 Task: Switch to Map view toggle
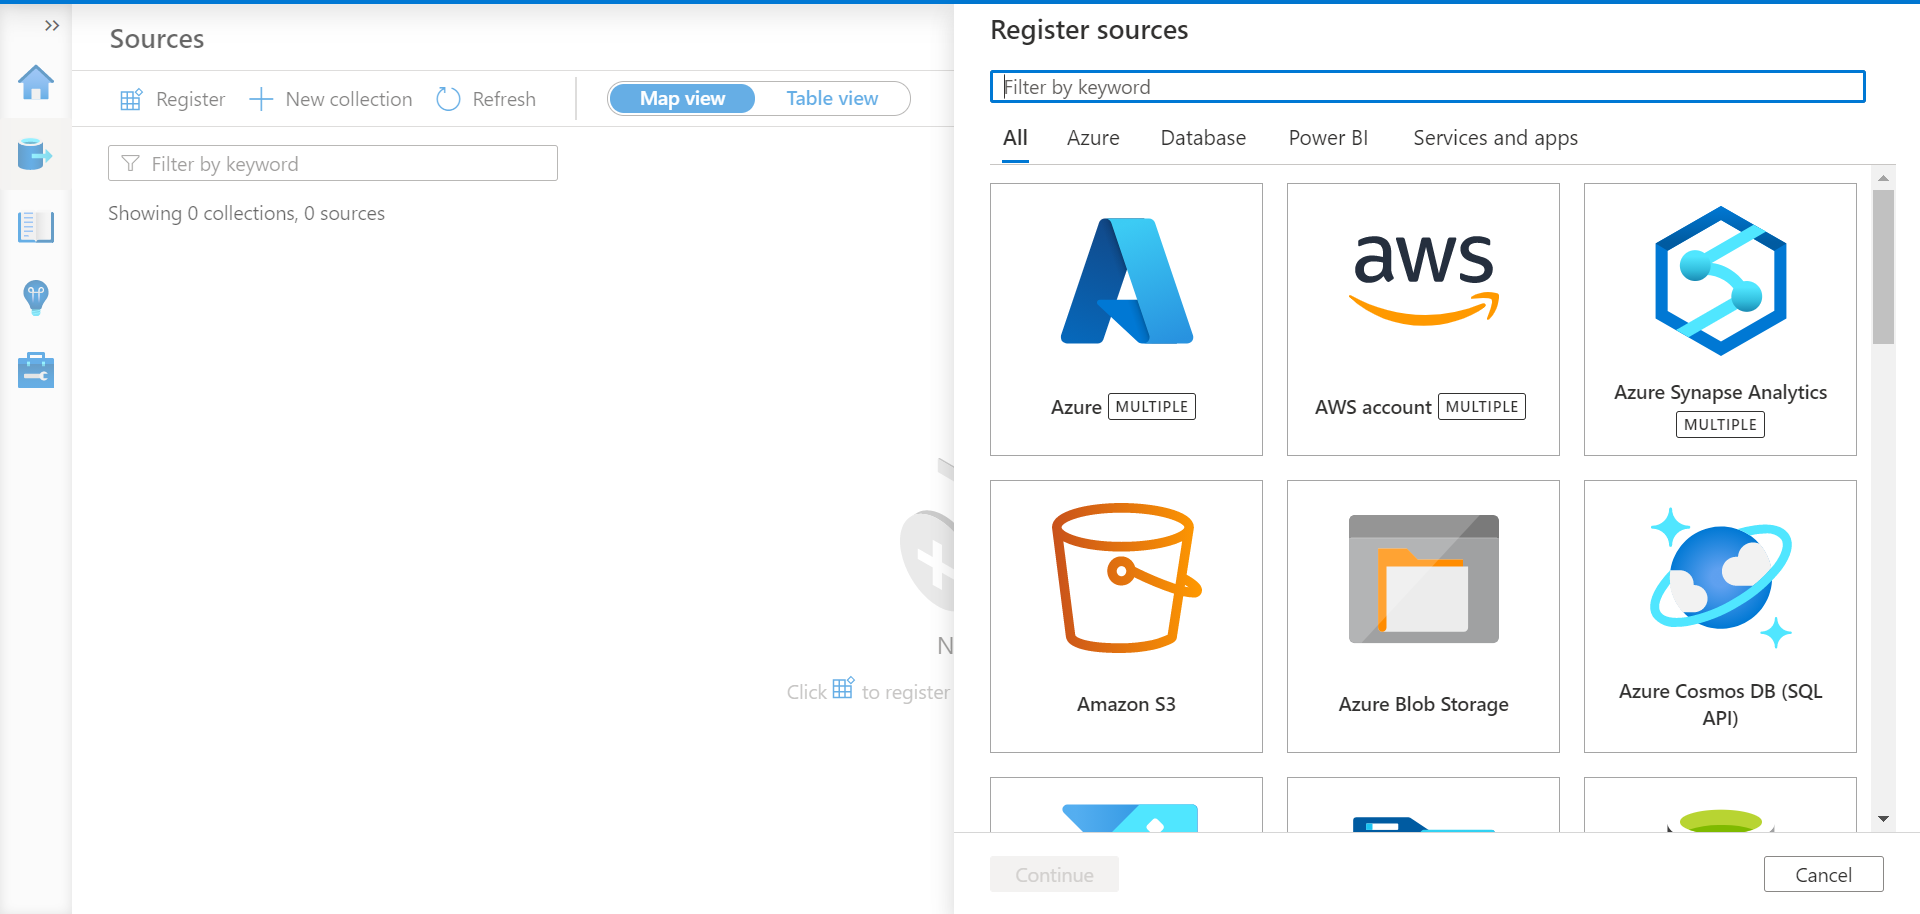(682, 98)
